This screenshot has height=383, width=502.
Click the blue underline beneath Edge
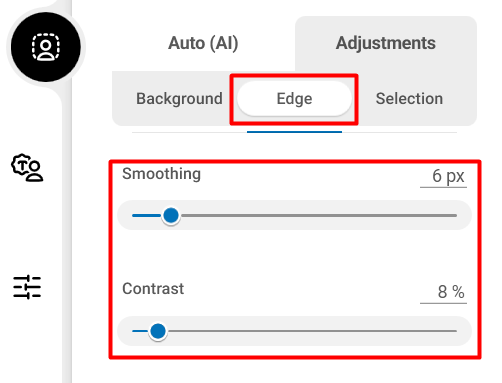(294, 132)
